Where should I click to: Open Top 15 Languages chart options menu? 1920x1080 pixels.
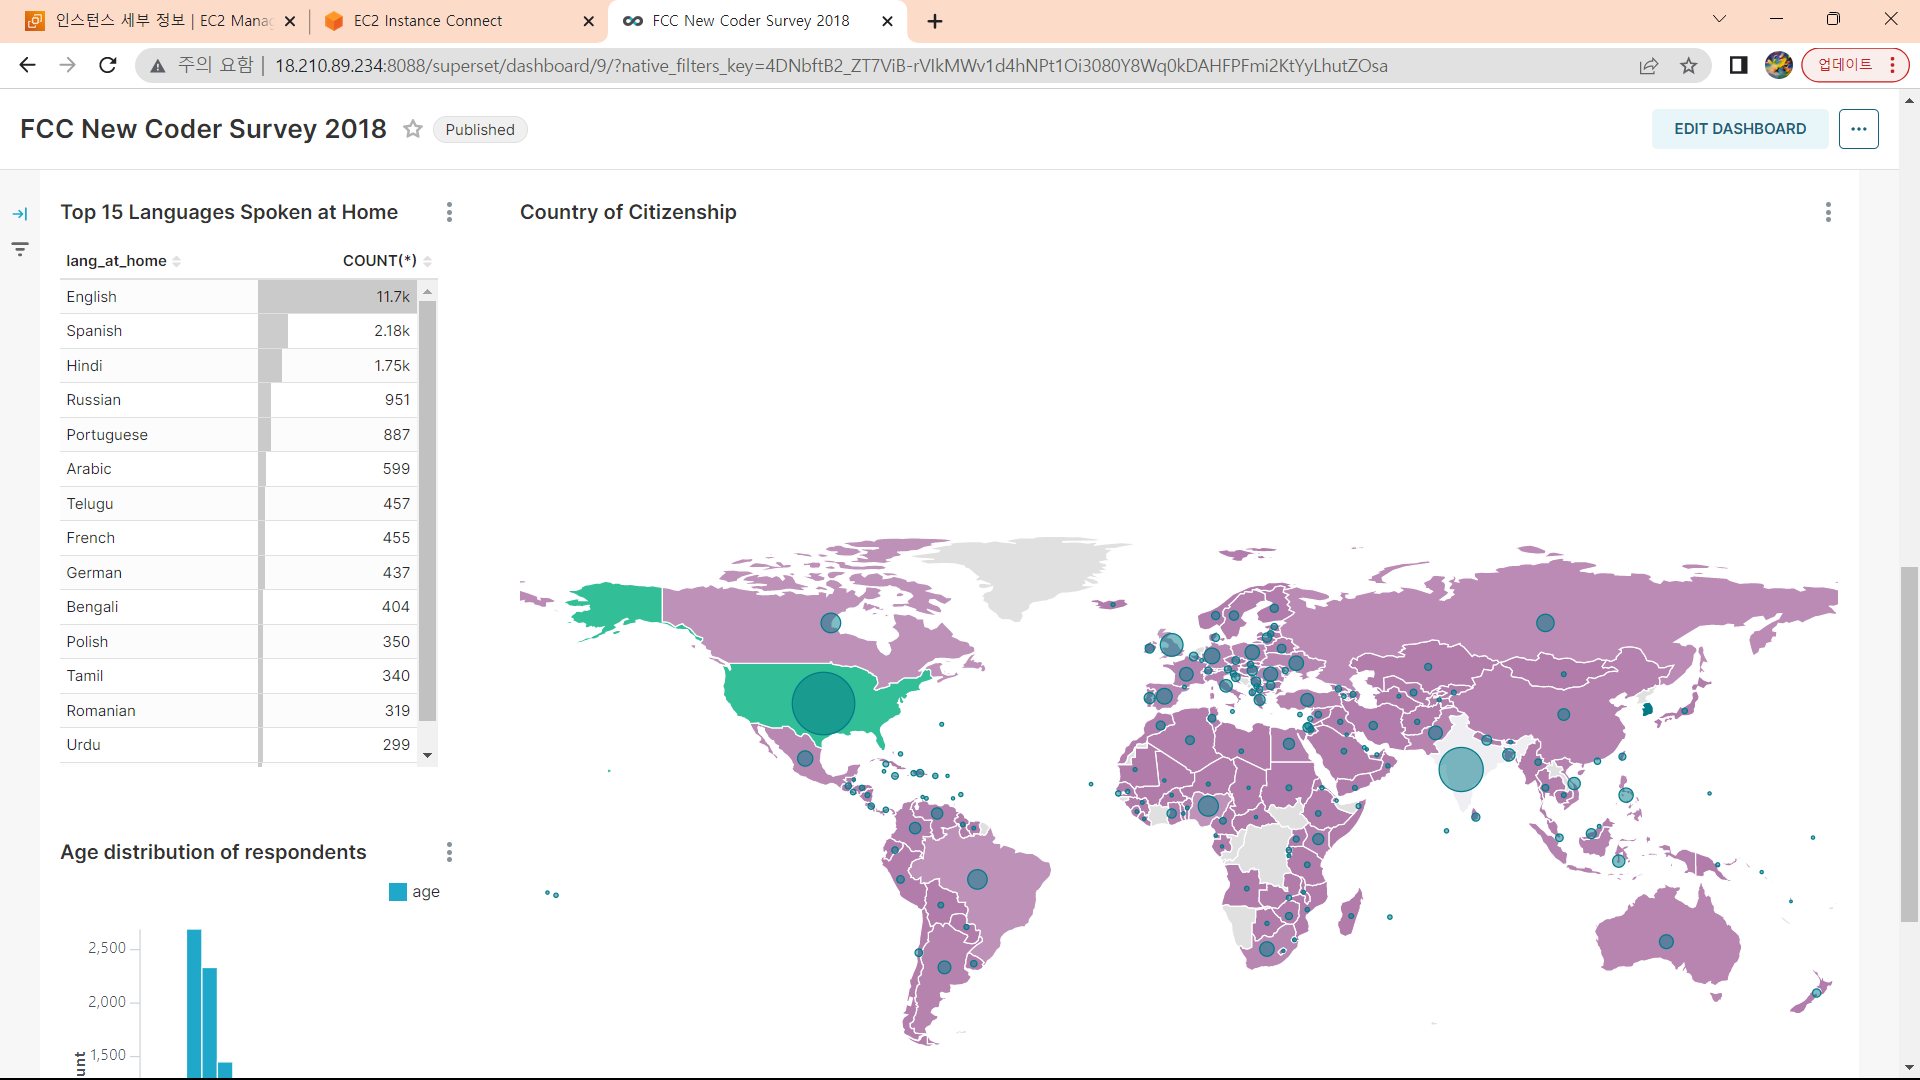point(449,212)
